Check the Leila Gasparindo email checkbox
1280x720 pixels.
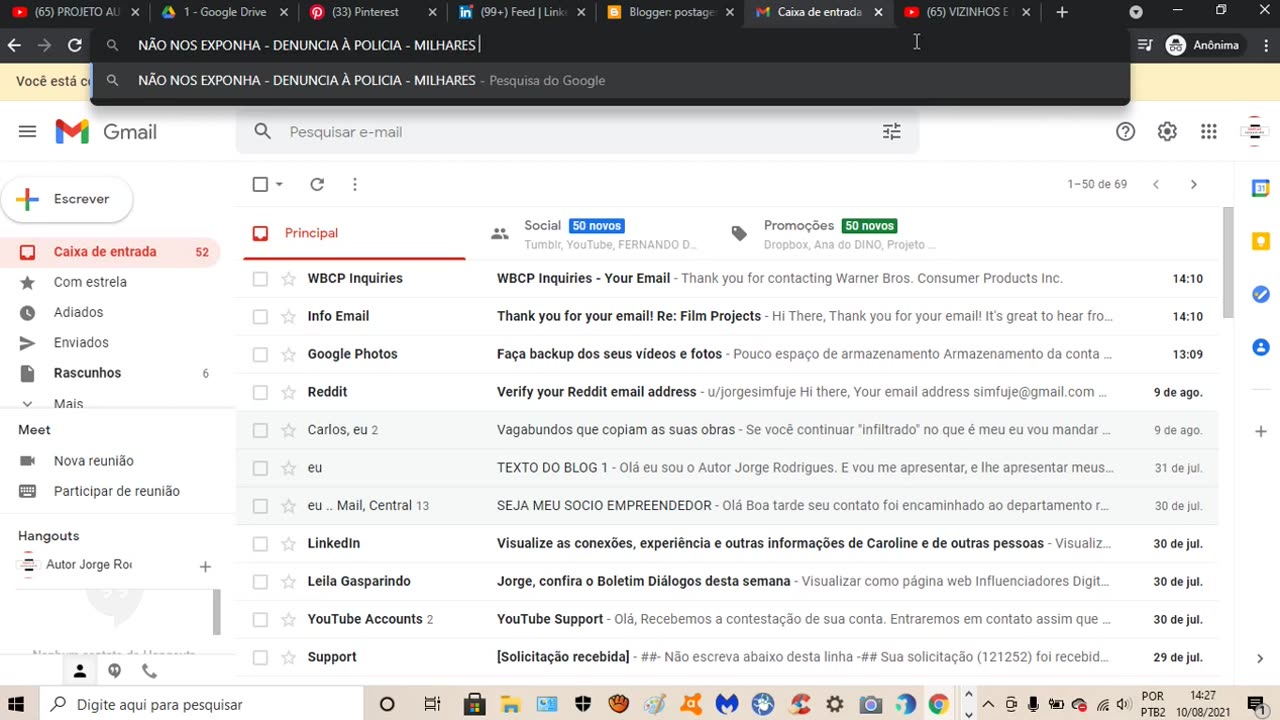(x=260, y=582)
